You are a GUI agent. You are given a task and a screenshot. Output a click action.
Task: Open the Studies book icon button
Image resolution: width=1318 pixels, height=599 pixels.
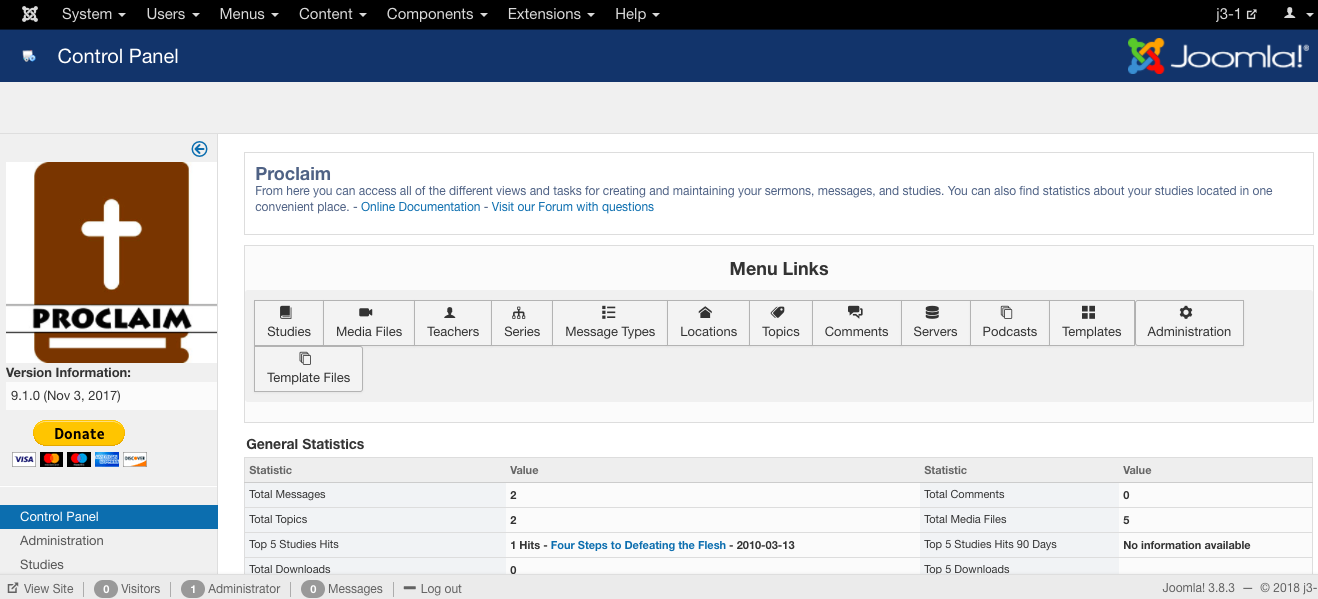click(x=289, y=323)
